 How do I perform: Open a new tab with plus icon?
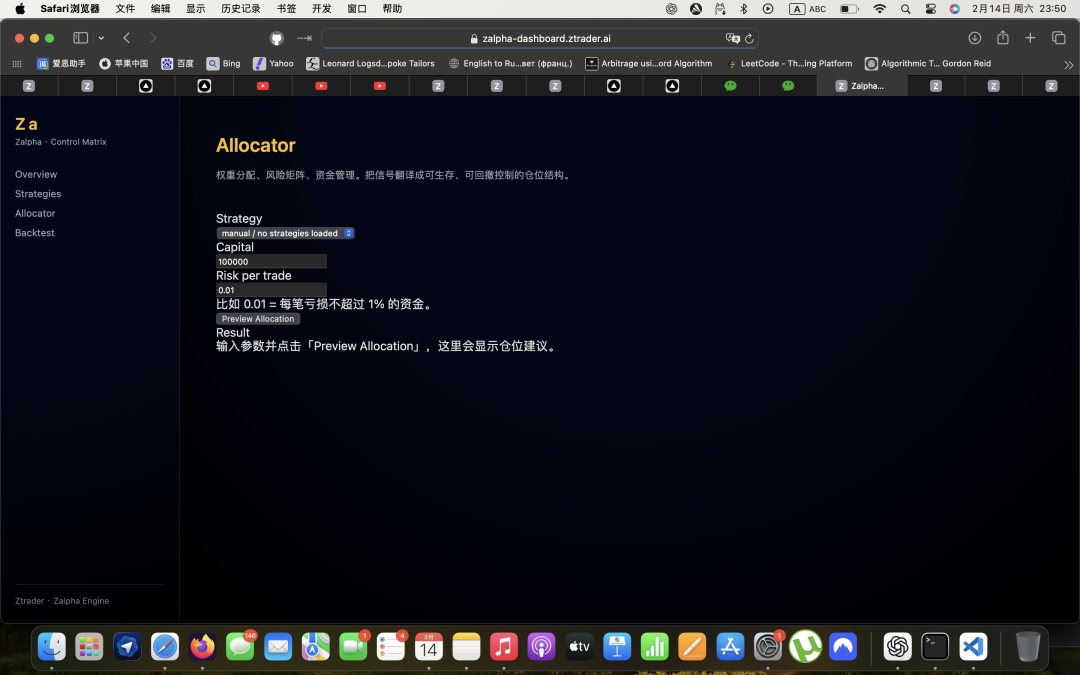click(x=1030, y=38)
